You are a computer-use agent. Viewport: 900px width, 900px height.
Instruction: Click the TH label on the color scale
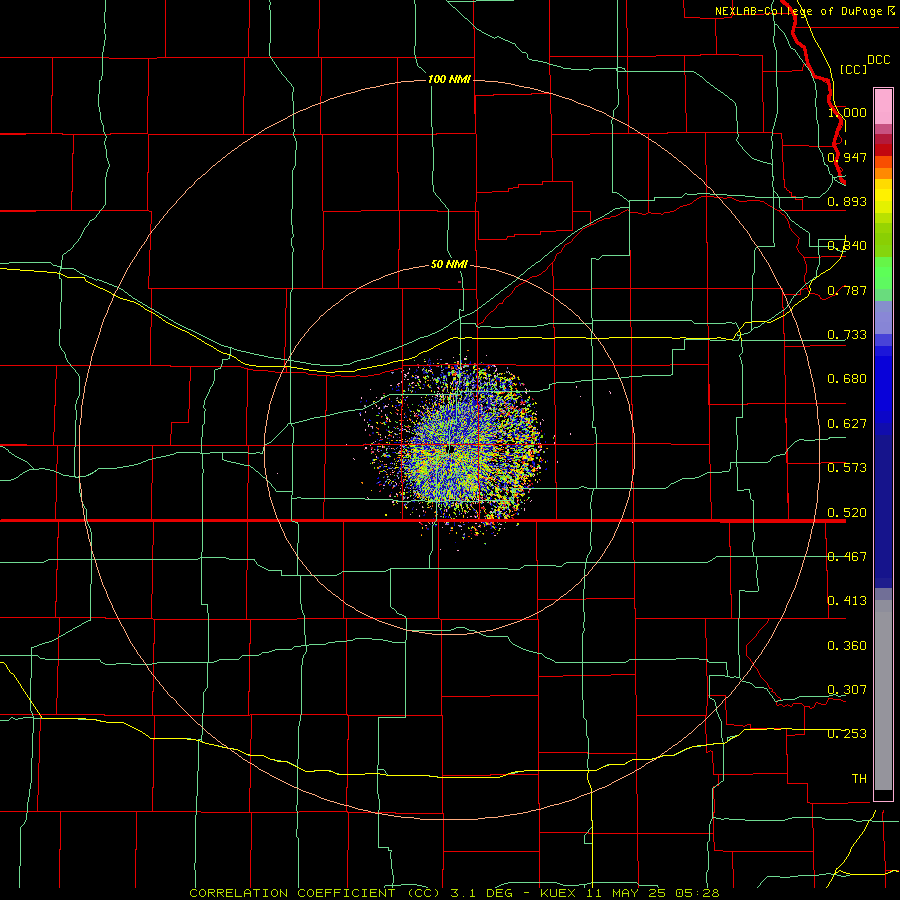[x=859, y=779]
